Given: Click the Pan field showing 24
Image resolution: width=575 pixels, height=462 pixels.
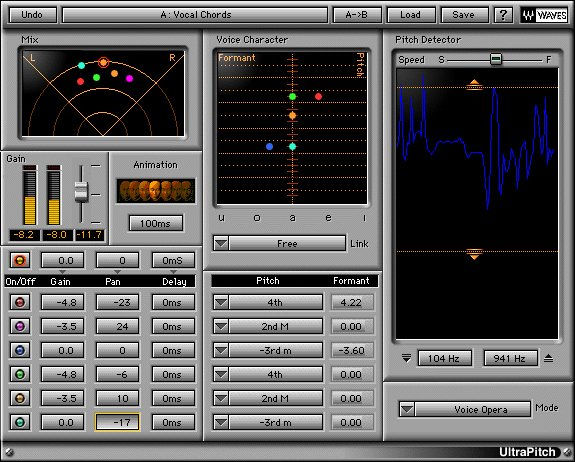Looking at the screenshot, I should coord(117,326).
